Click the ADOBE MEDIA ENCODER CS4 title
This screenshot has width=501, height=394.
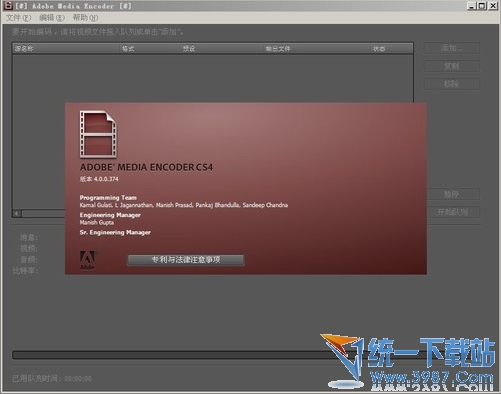click(x=146, y=167)
